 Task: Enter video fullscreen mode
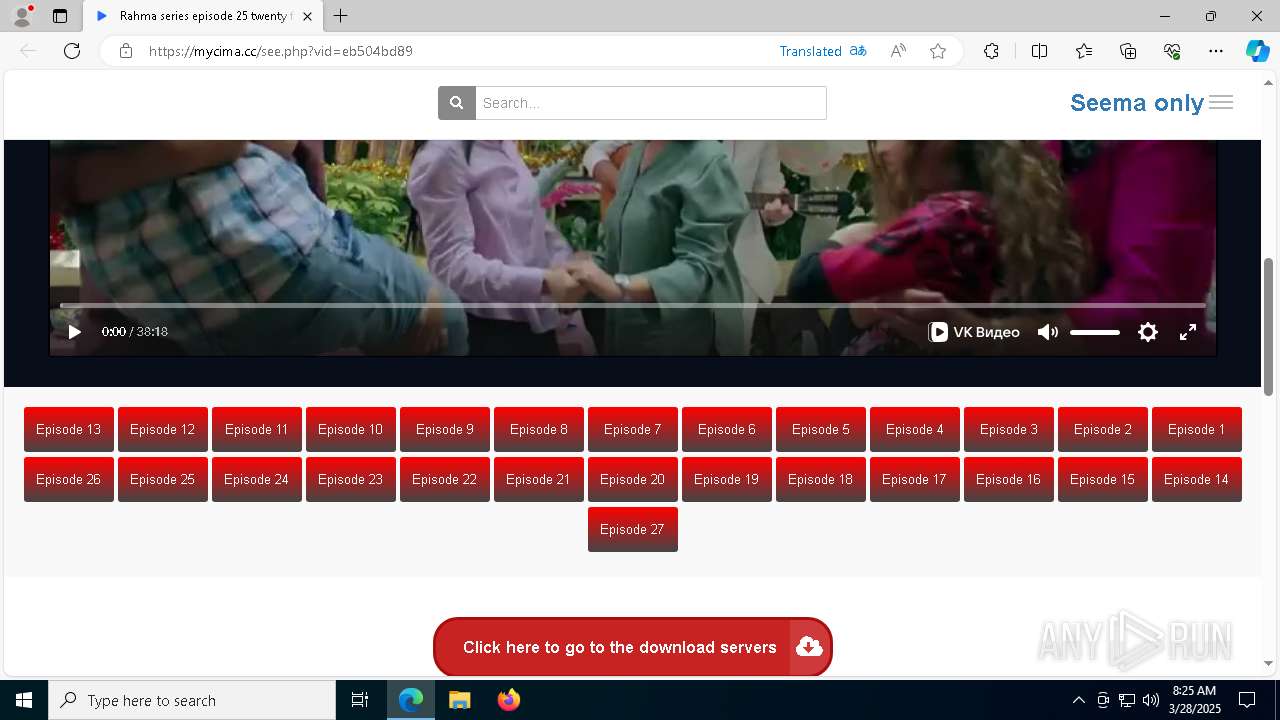point(1188,332)
